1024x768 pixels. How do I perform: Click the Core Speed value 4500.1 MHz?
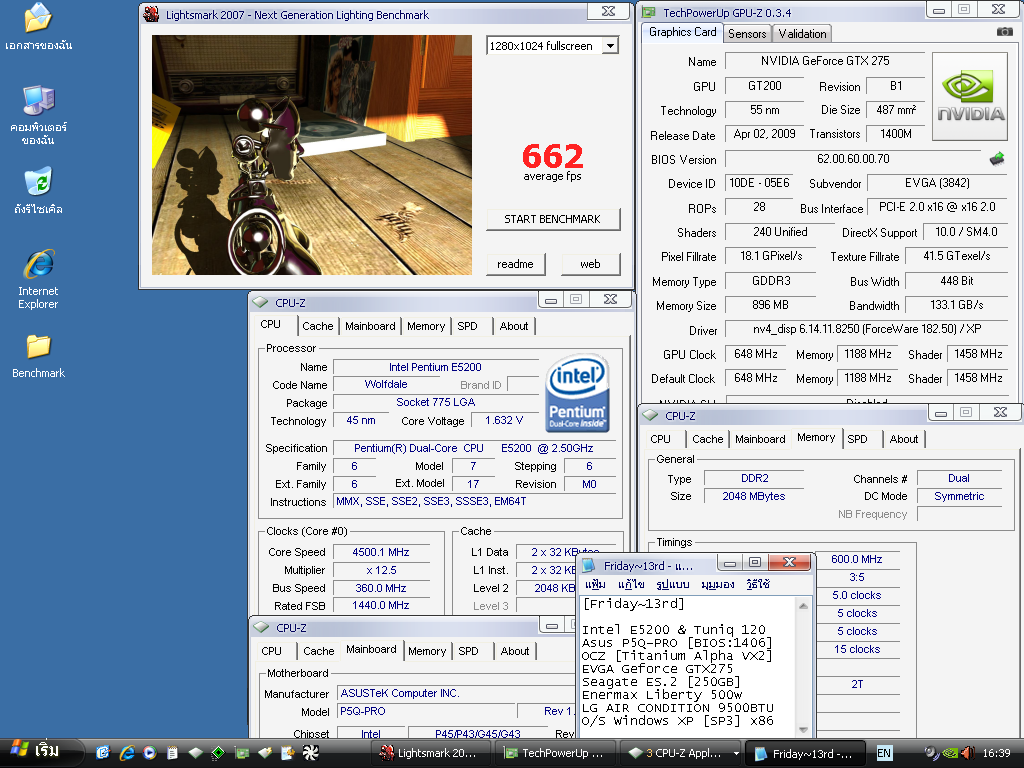381,552
